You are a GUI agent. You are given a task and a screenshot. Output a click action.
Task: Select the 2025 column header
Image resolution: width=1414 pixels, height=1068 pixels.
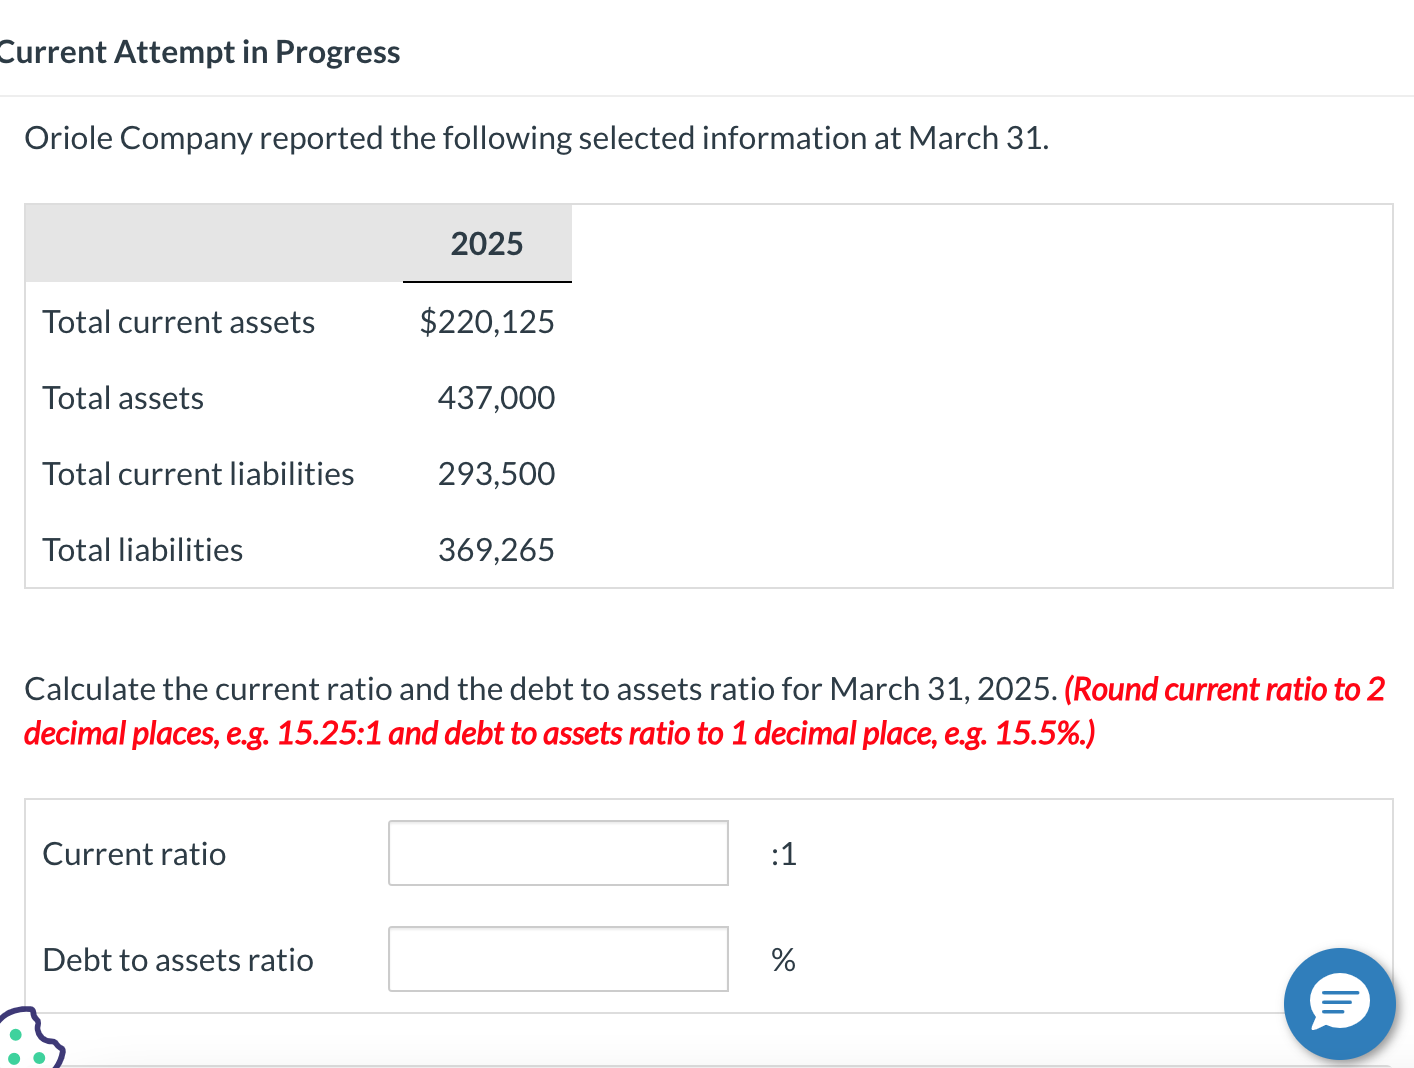click(x=487, y=243)
